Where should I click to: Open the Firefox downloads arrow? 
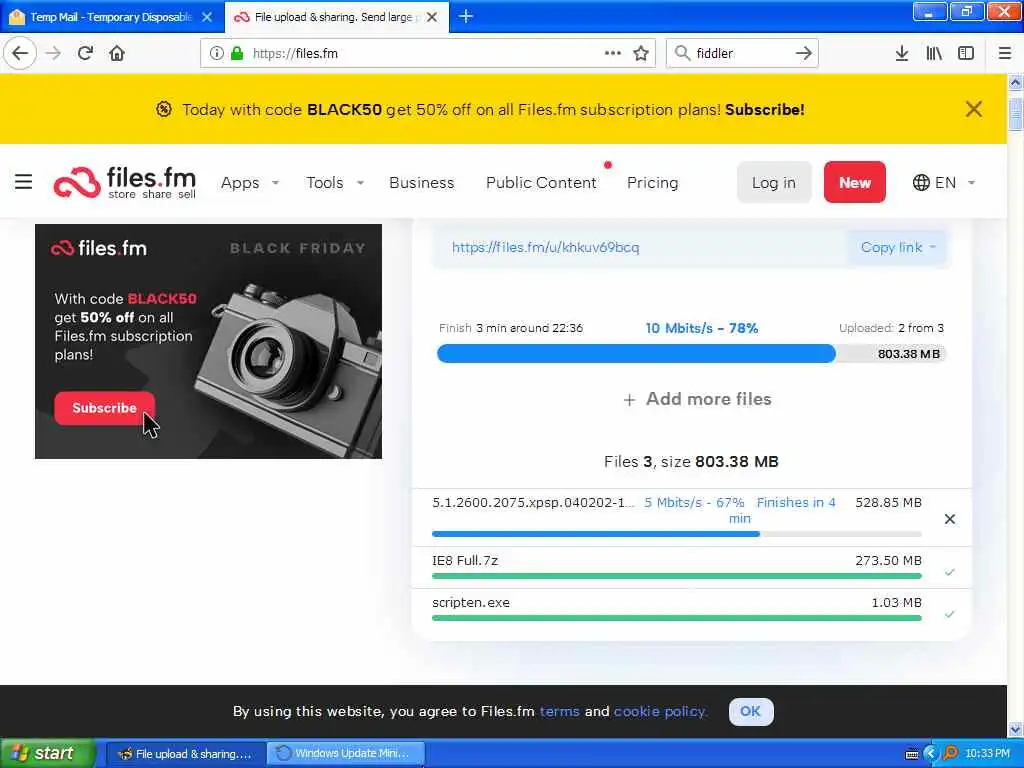pos(902,53)
